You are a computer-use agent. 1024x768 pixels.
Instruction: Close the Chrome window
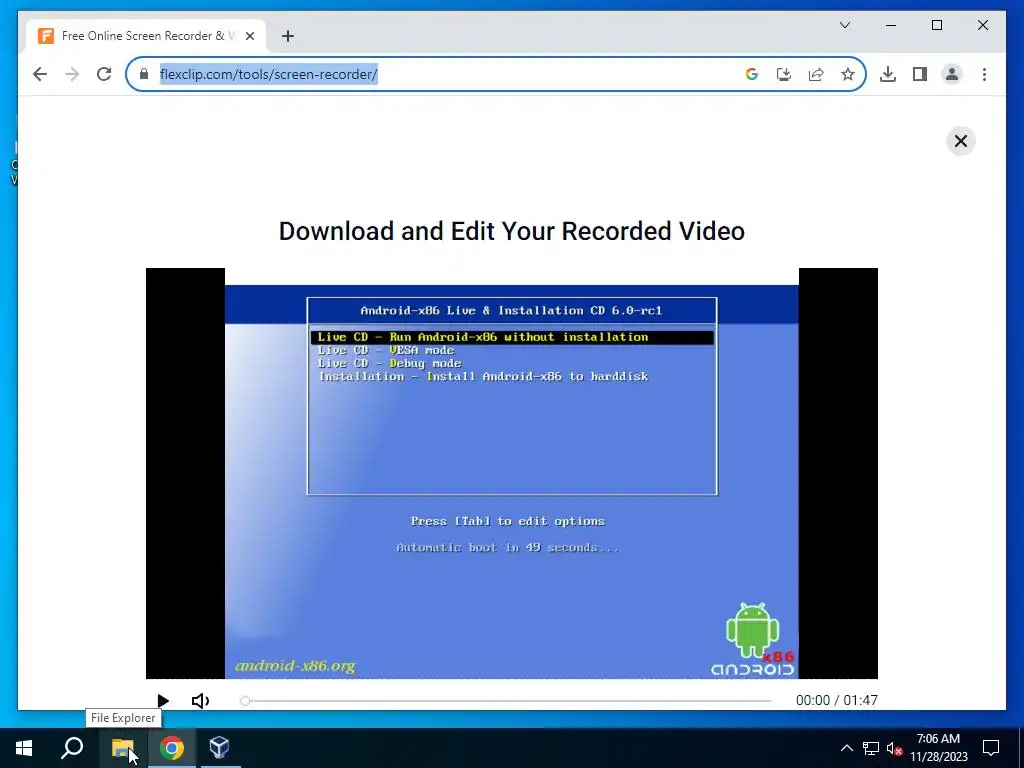click(982, 25)
